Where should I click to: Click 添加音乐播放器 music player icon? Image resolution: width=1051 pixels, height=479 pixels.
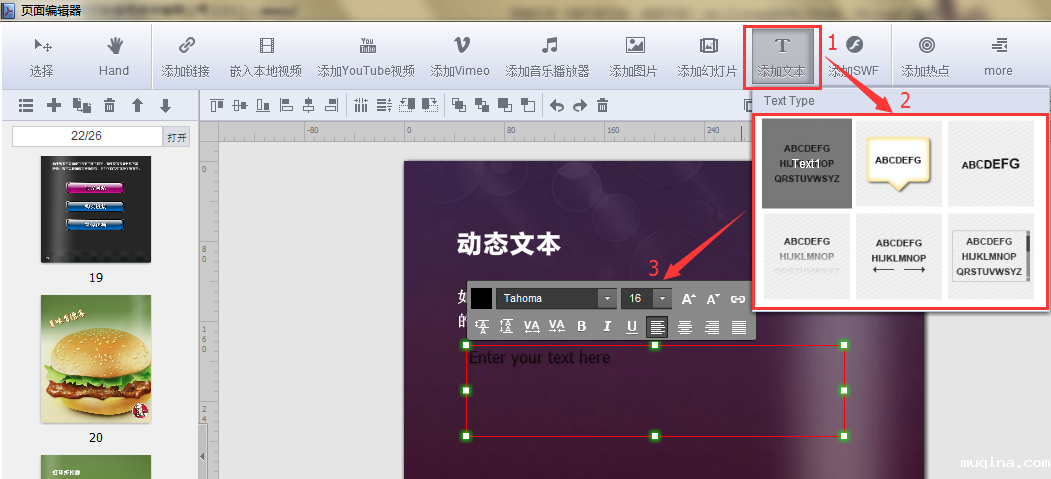[x=547, y=57]
